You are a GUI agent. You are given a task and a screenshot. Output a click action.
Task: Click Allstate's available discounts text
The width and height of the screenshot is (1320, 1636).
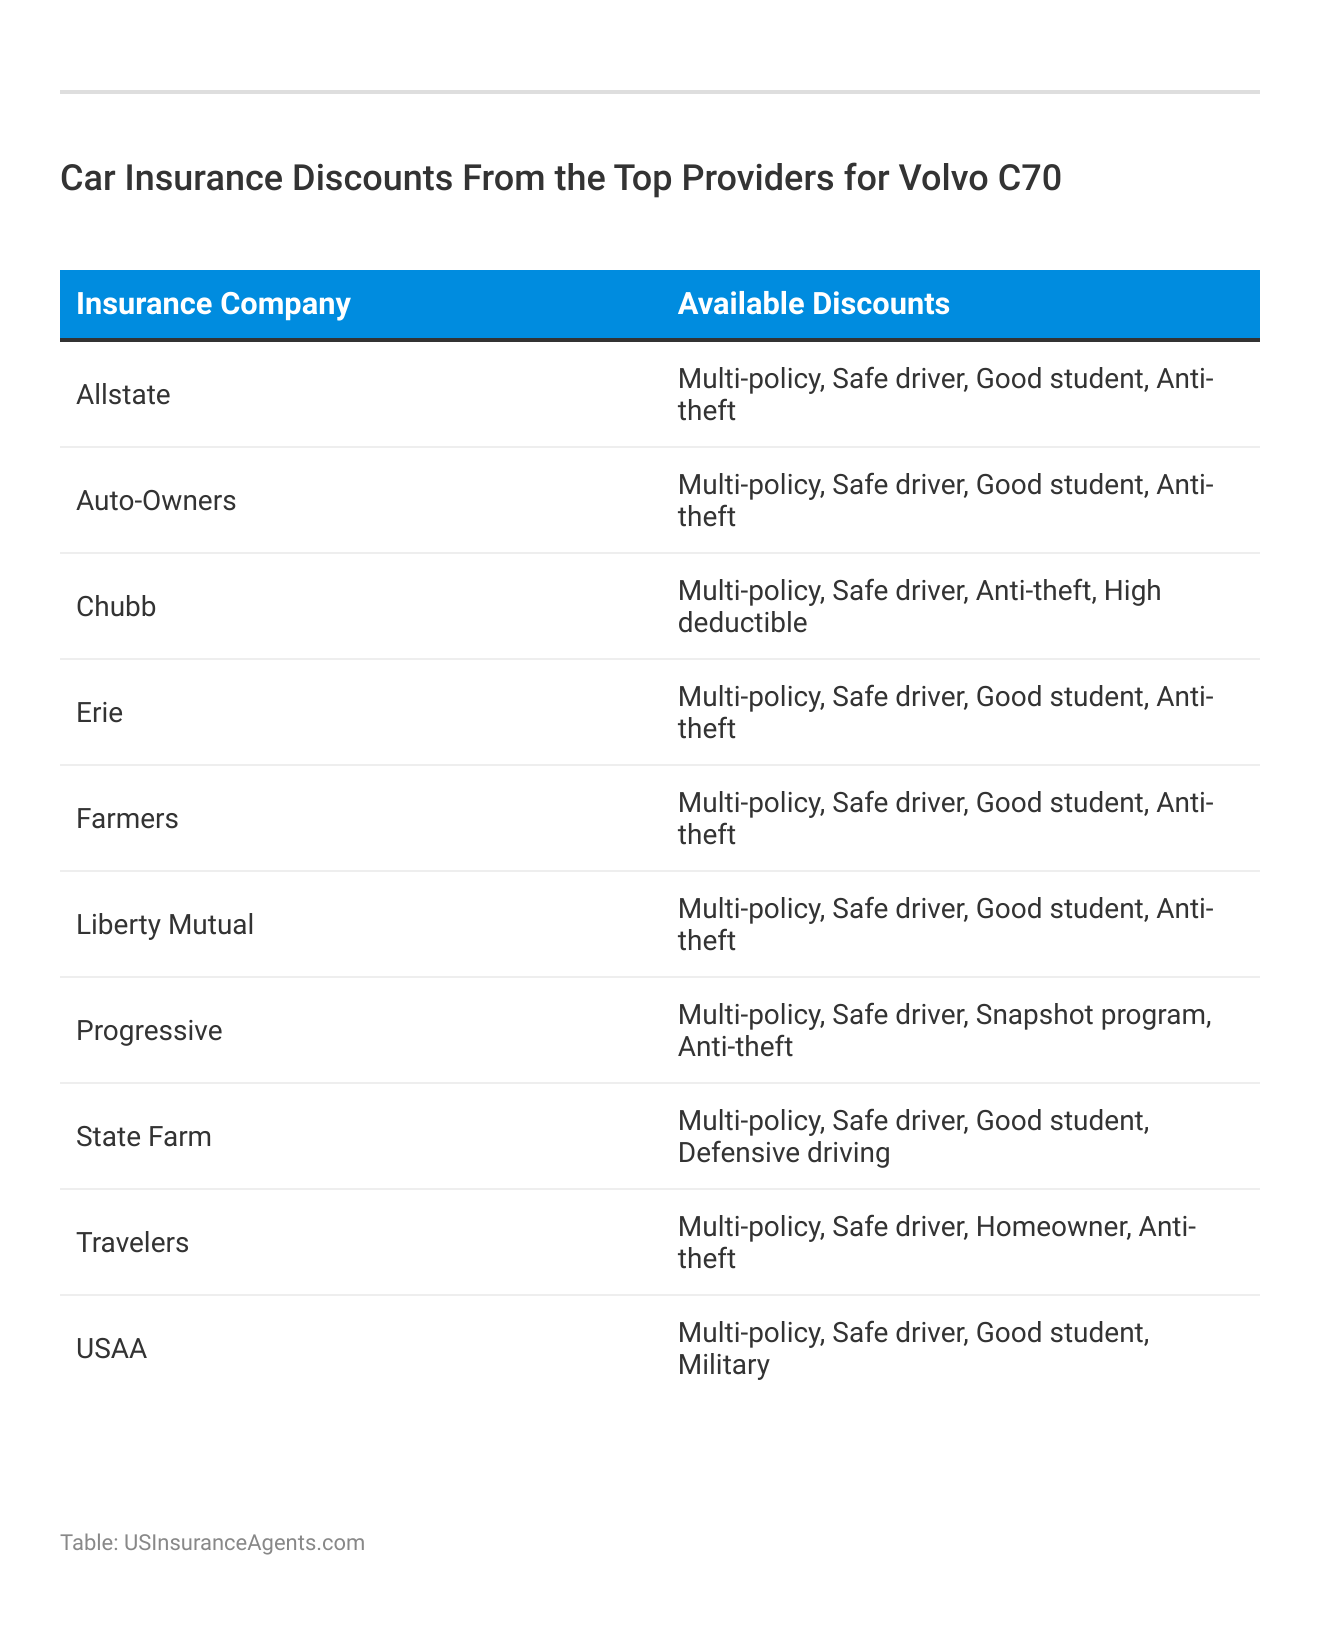pyautogui.click(x=945, y=395)
